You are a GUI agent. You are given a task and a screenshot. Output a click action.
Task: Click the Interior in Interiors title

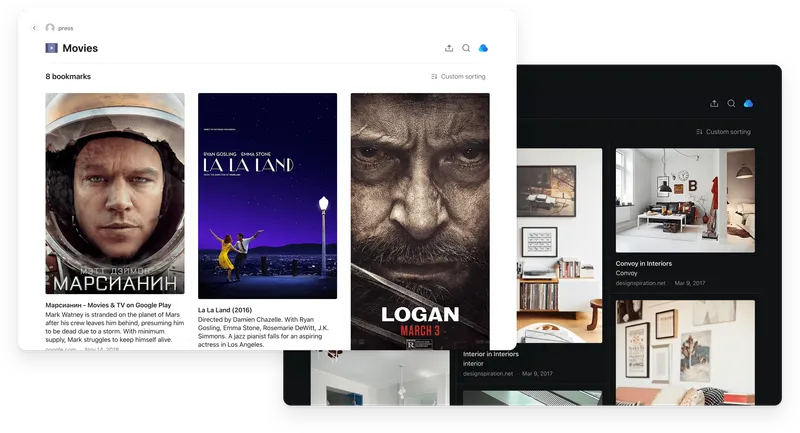(491, 354)
